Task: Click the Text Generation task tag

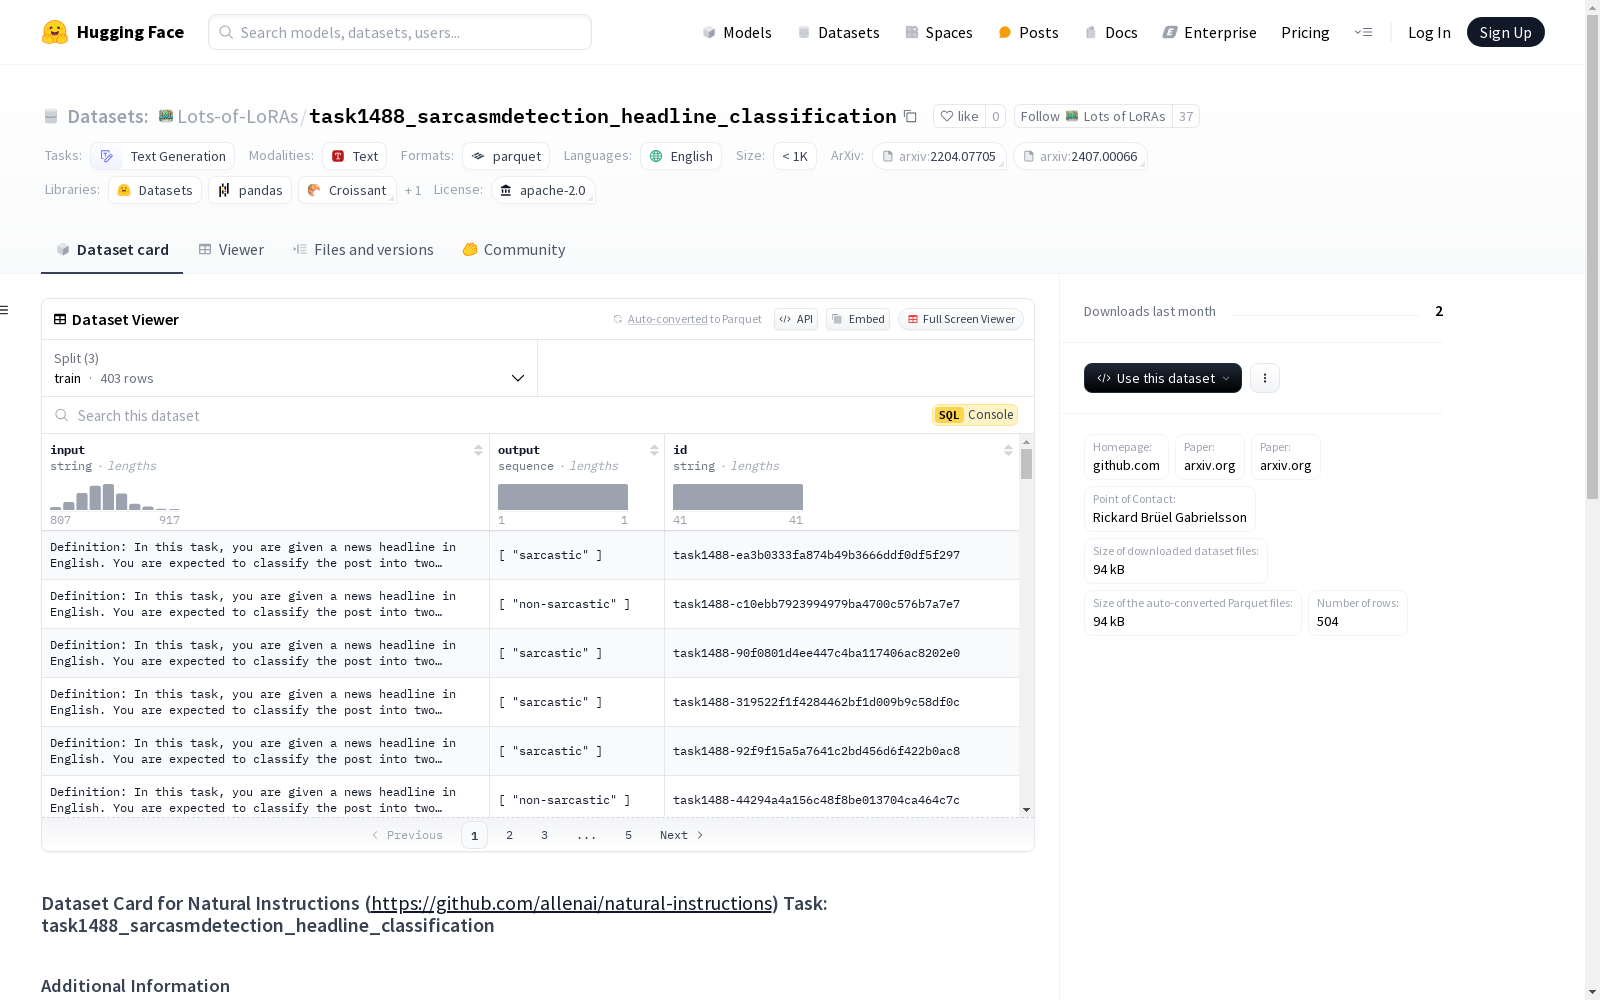Action: coord(163,156)
